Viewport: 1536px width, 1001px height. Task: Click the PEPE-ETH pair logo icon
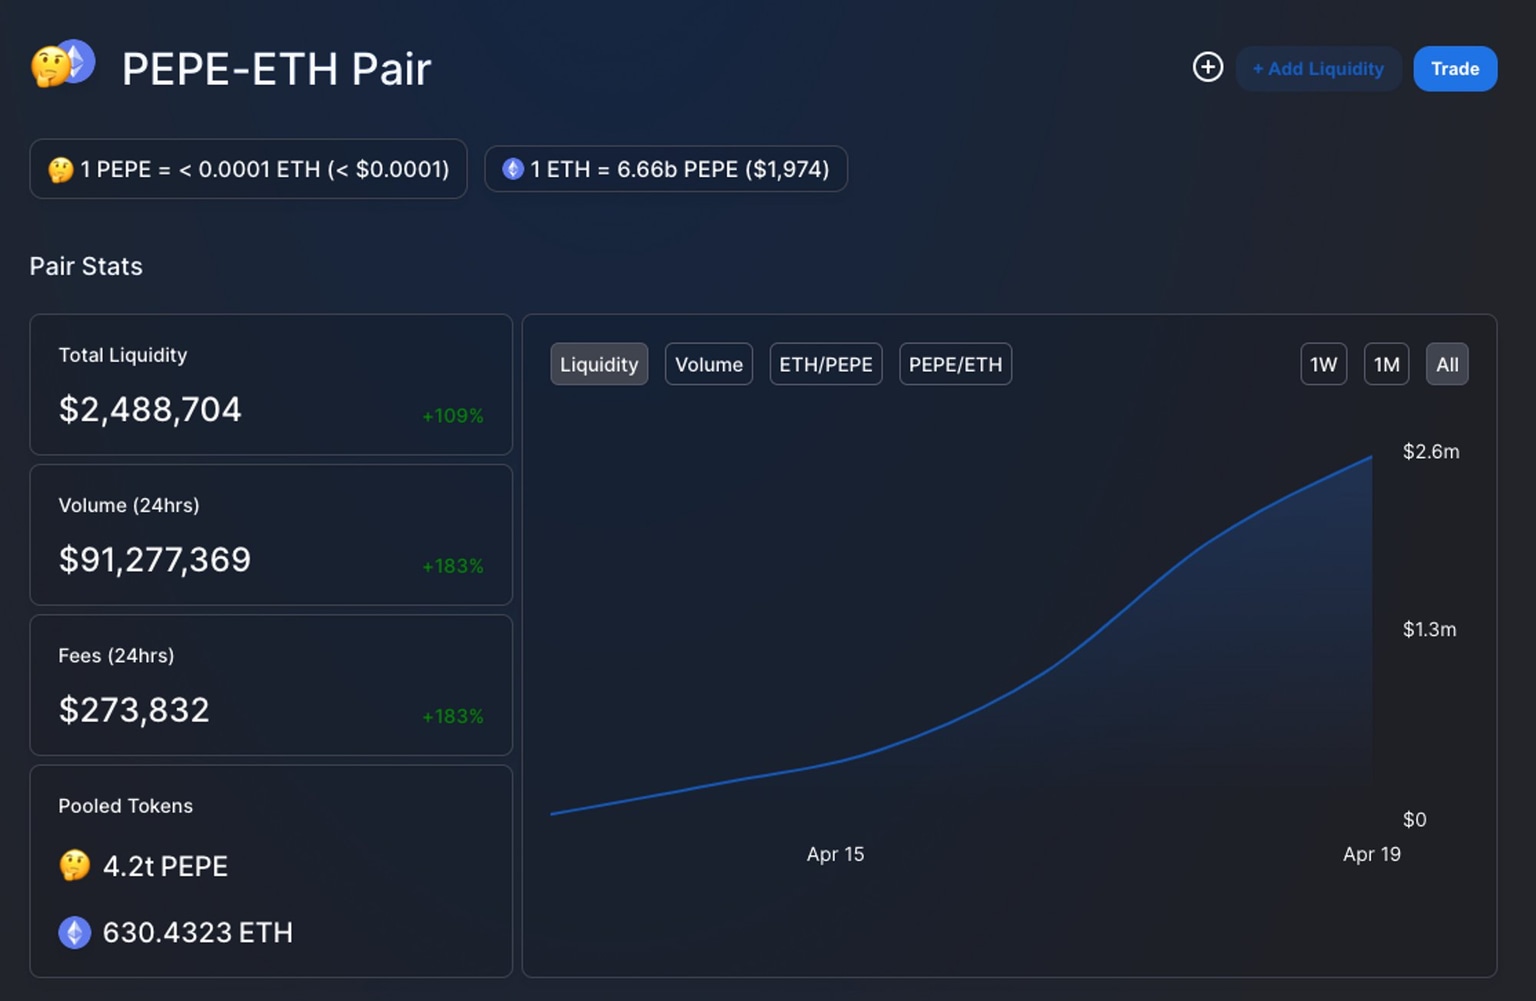coord(63,63)
